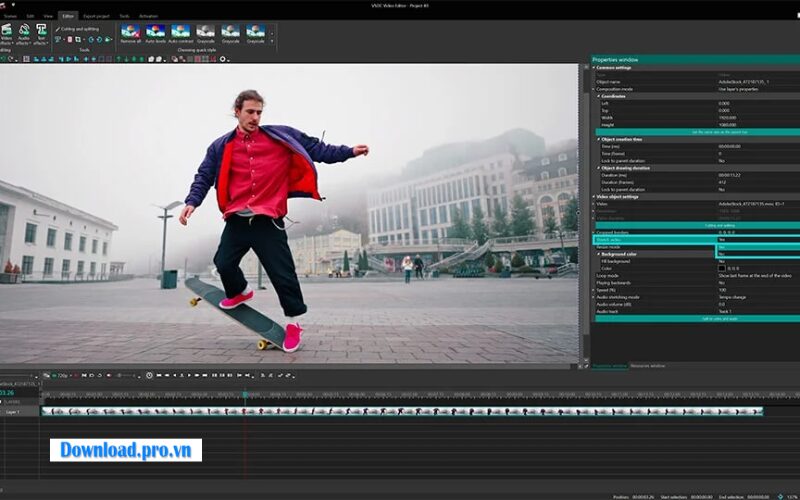Open the Audio effects menu

coord(23,34)
